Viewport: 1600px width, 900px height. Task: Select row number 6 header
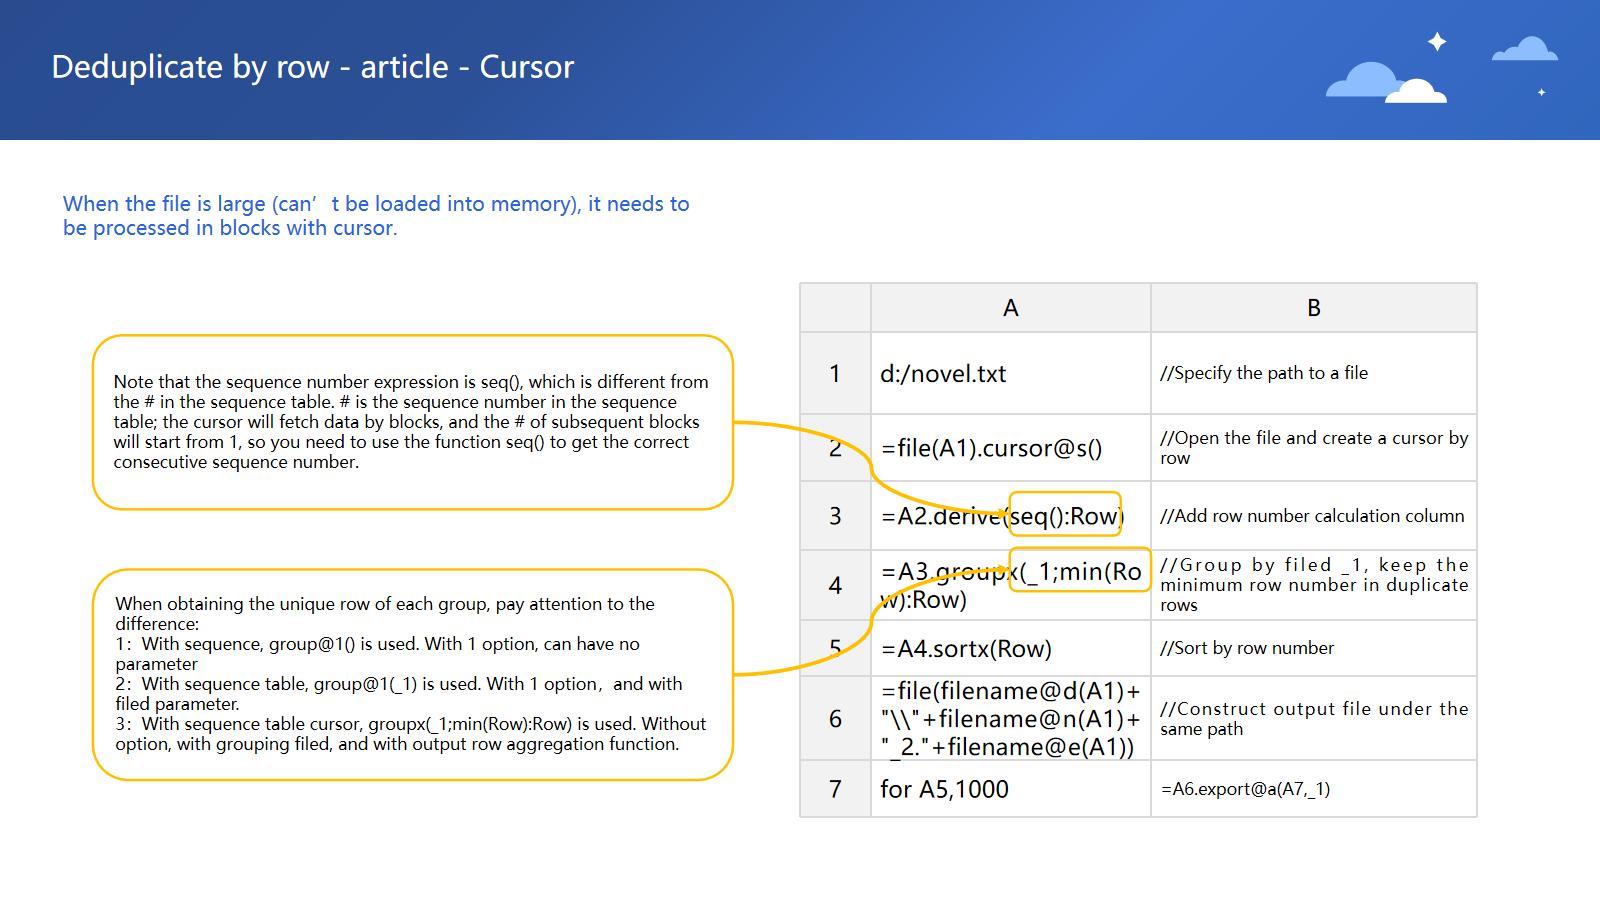(x=835, y=719)
